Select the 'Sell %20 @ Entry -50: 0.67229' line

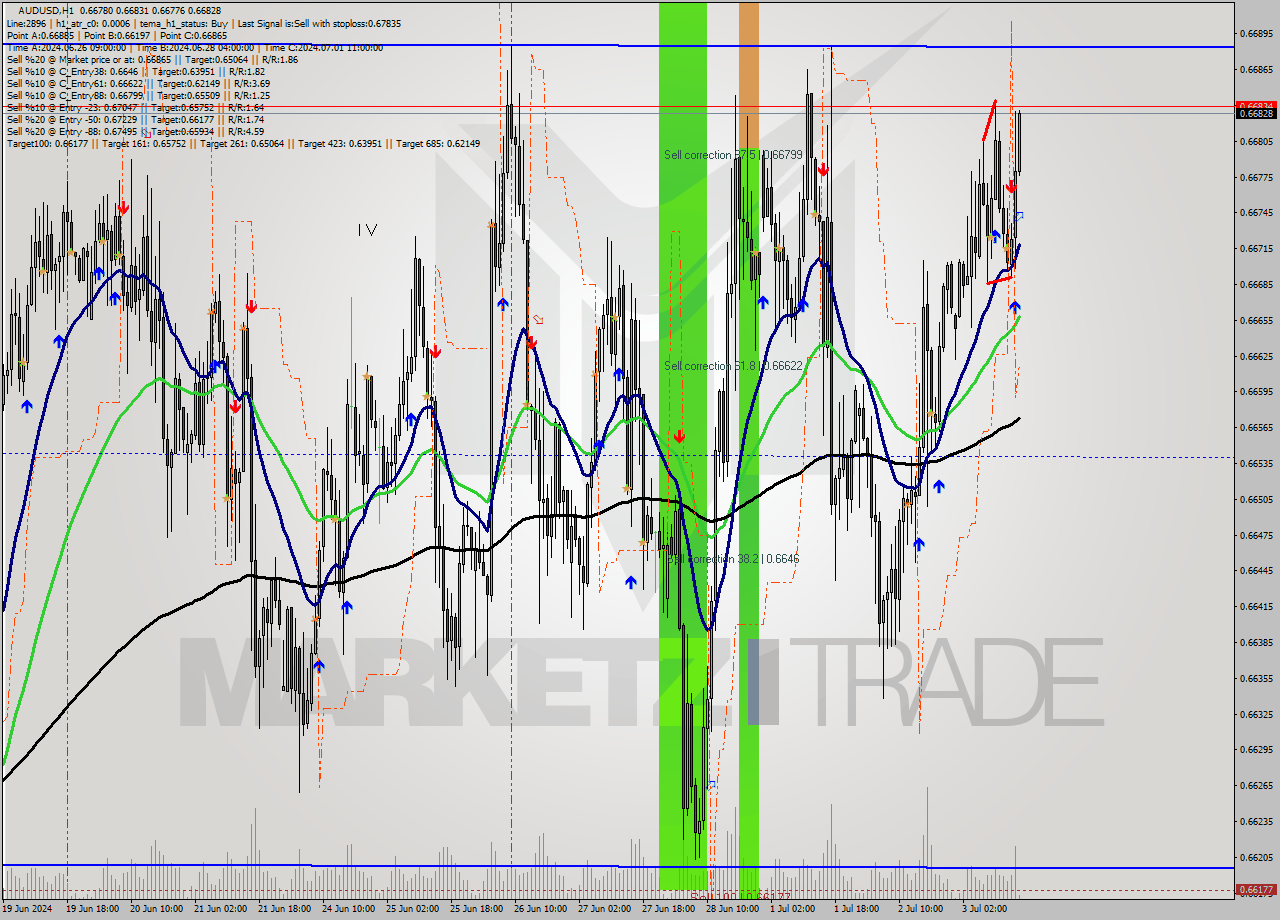[x=135, y=119]
